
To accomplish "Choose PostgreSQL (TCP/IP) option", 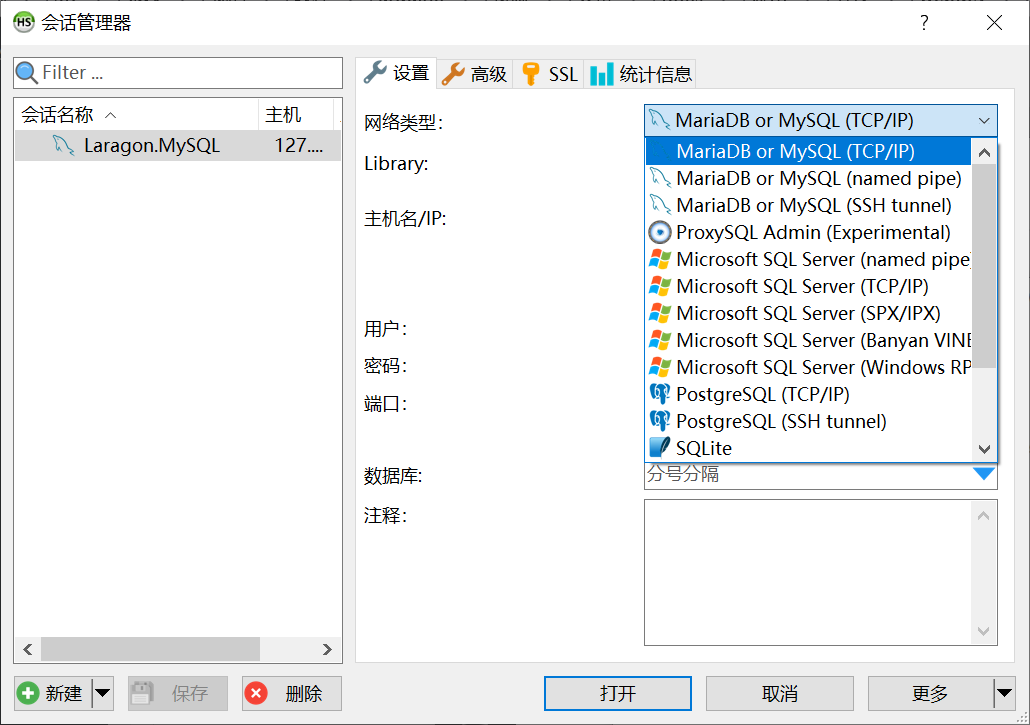I will tap(809, 394).
